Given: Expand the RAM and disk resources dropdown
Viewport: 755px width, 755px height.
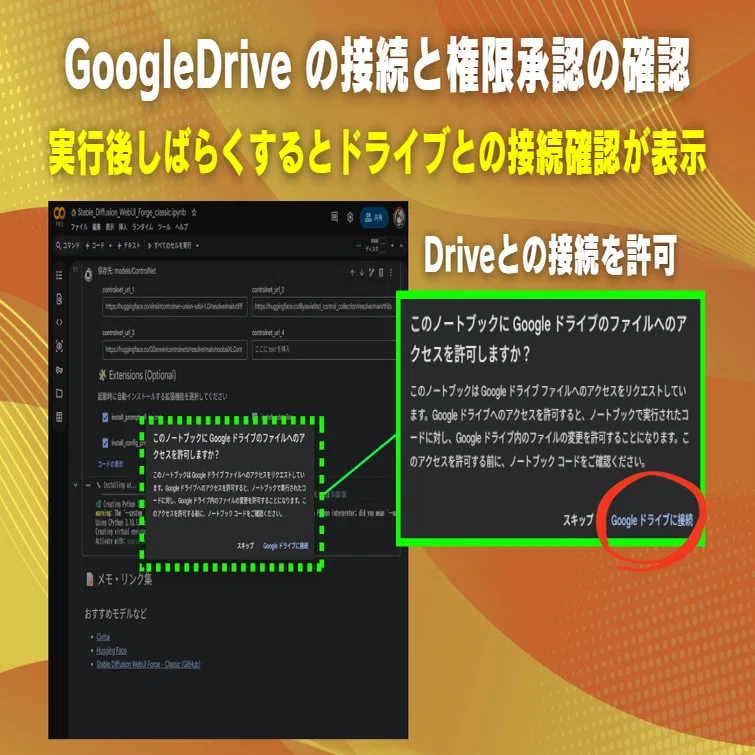Looking at the screenshot, I should (392, 246).
